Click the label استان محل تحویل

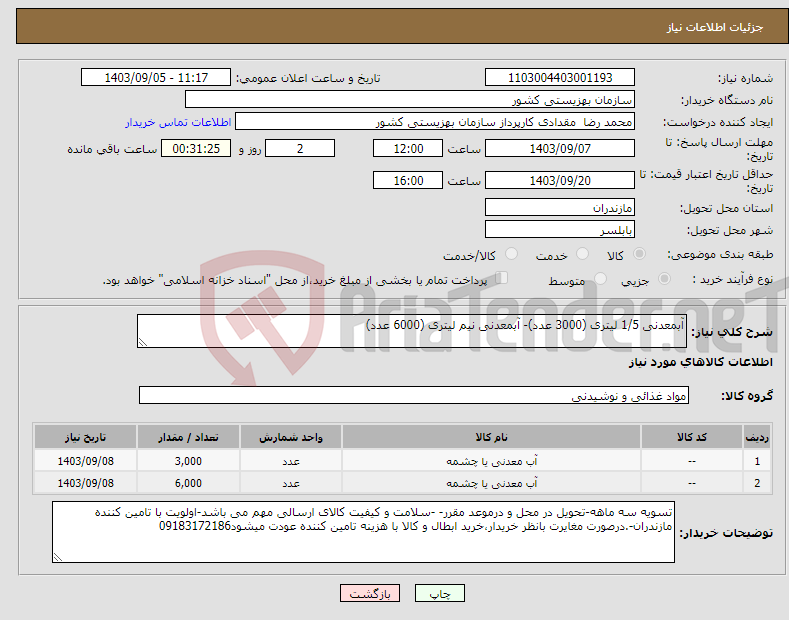pyautogui.click(x=727, y=208)
